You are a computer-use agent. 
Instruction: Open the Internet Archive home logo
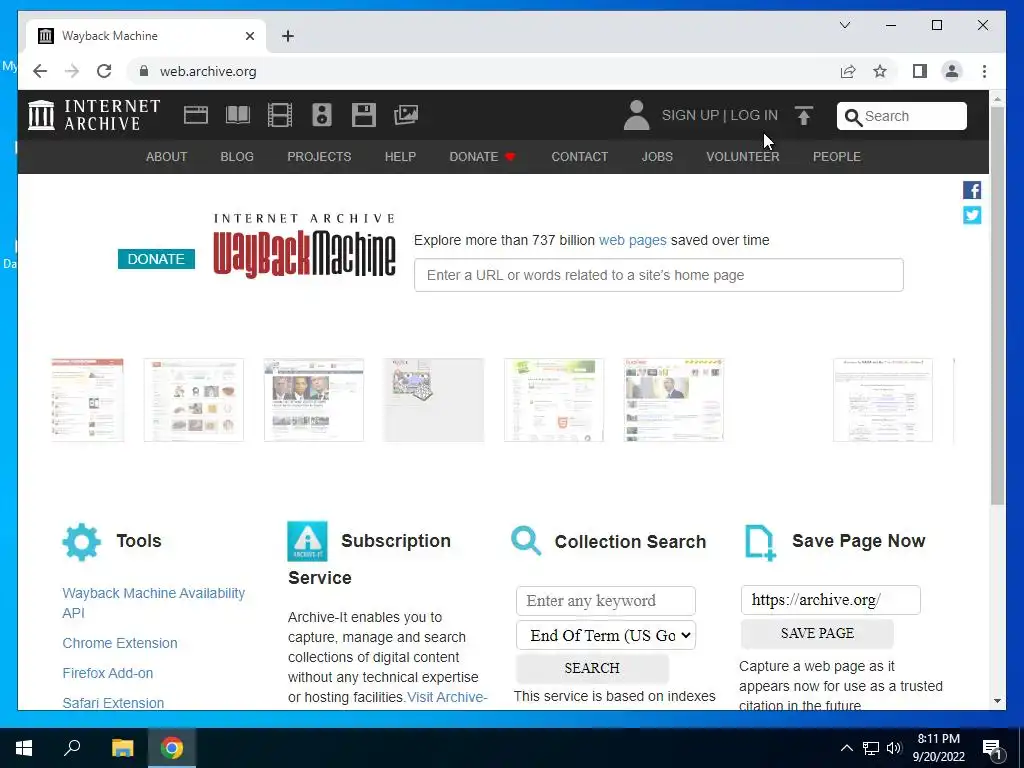(94, 115)
